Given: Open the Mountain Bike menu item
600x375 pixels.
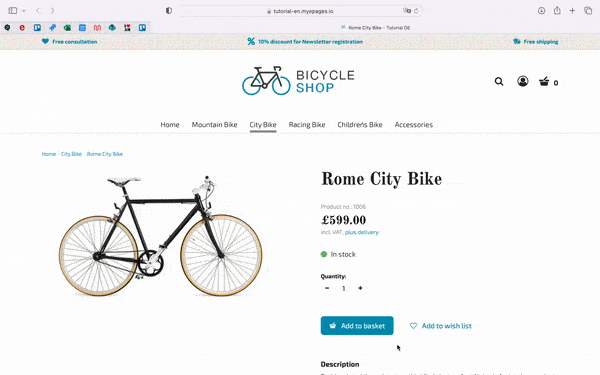Looking at the screenshot, I should pyautogui.click(x=214, y=125).
